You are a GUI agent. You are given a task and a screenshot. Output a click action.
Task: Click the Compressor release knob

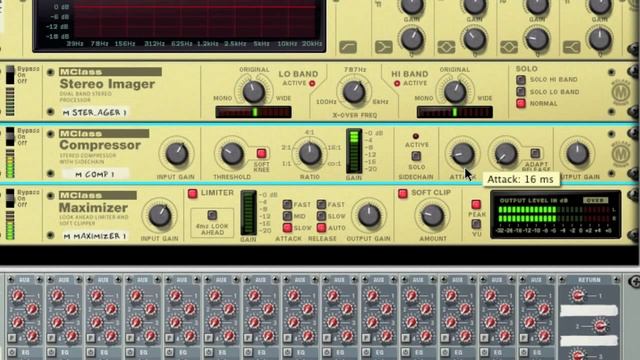506,154
